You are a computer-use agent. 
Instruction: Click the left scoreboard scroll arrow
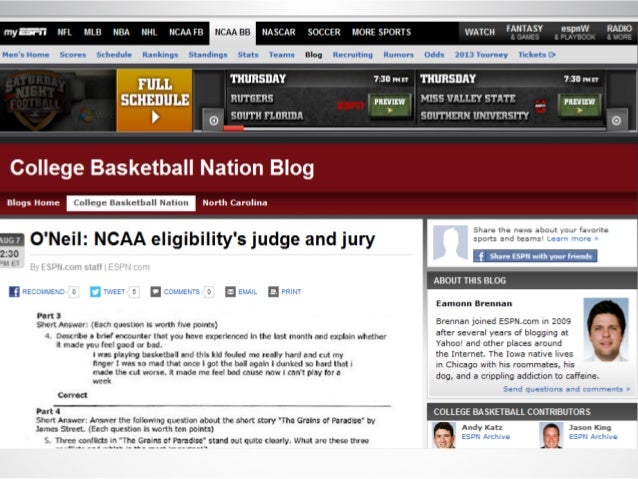(x=214, y=120)
